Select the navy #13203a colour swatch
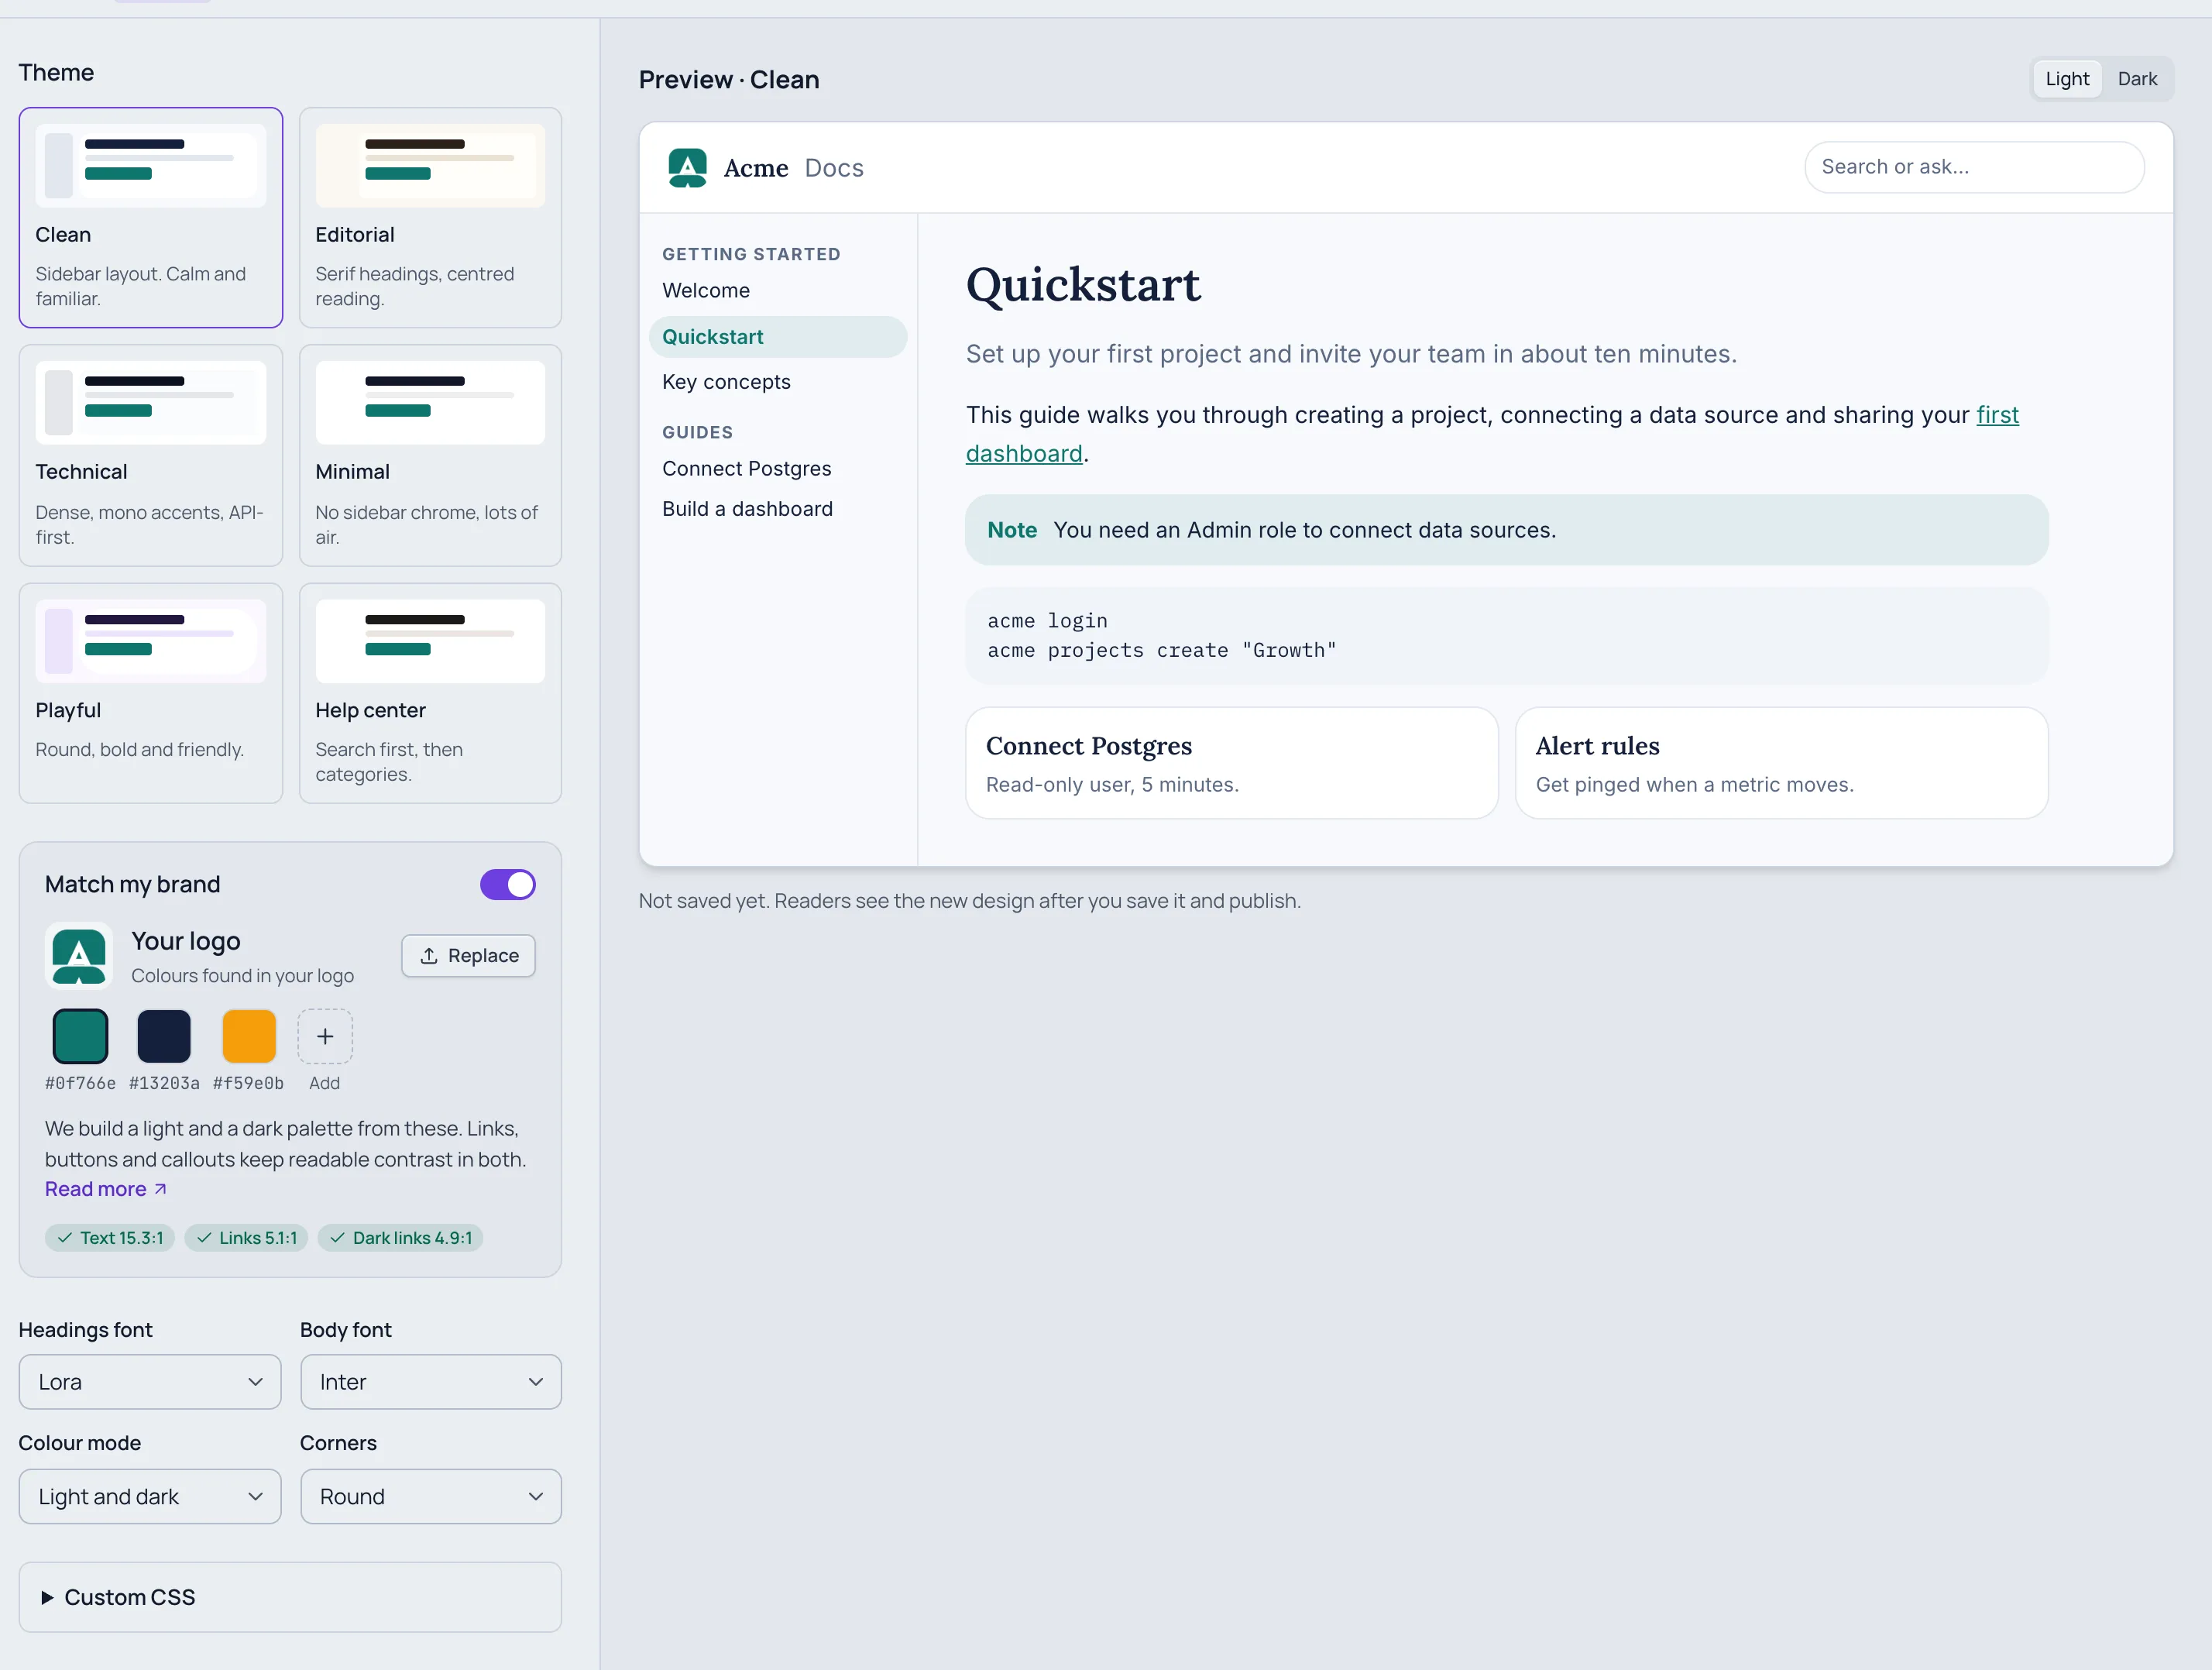The image size is (2212, 1670). tap(164, 1036)
